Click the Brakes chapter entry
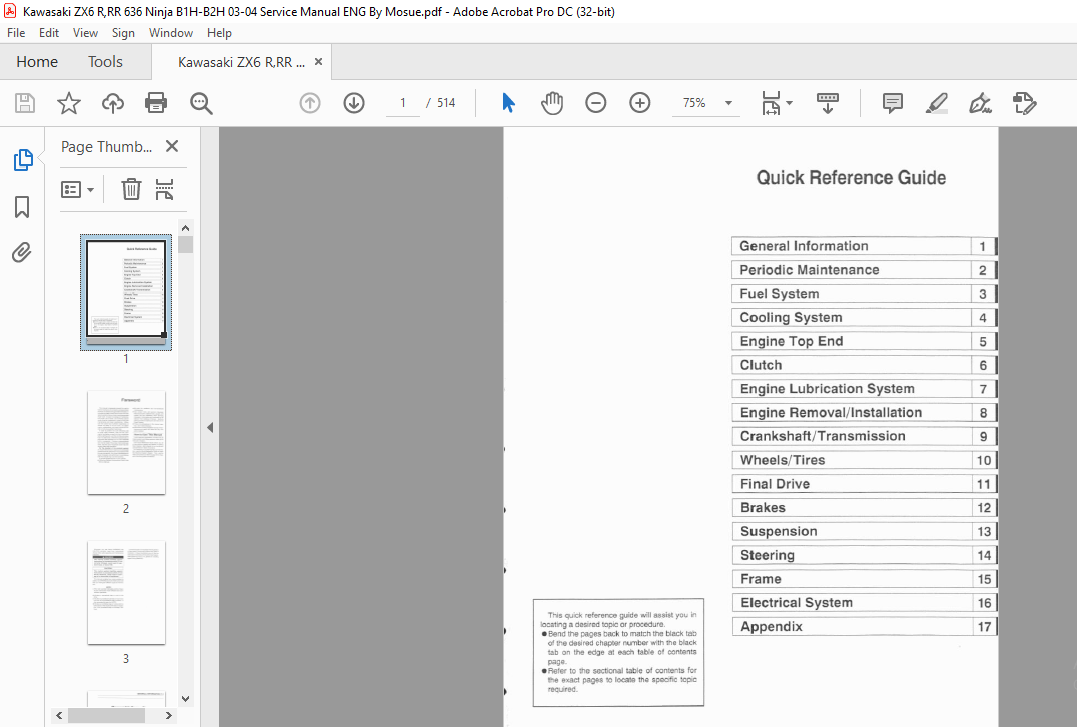Screen dimensions: 1077x727 pos(864,508)
